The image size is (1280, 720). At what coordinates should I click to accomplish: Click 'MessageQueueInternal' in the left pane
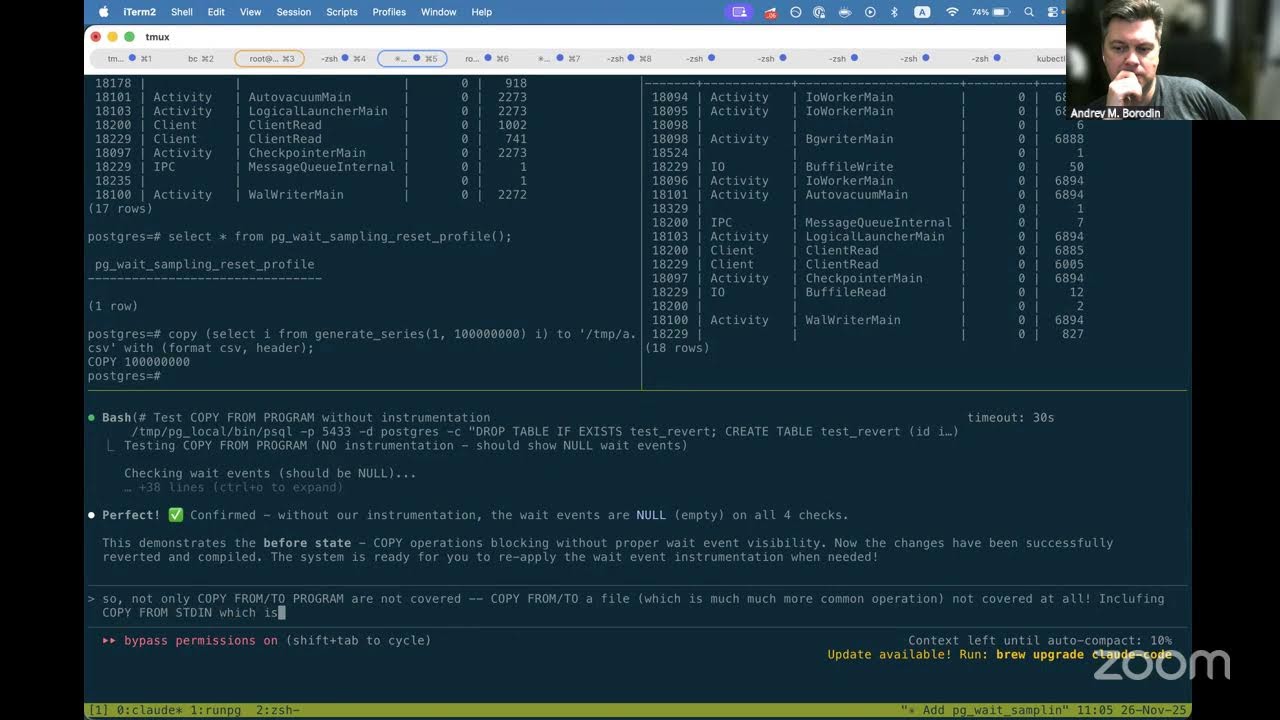321,167
